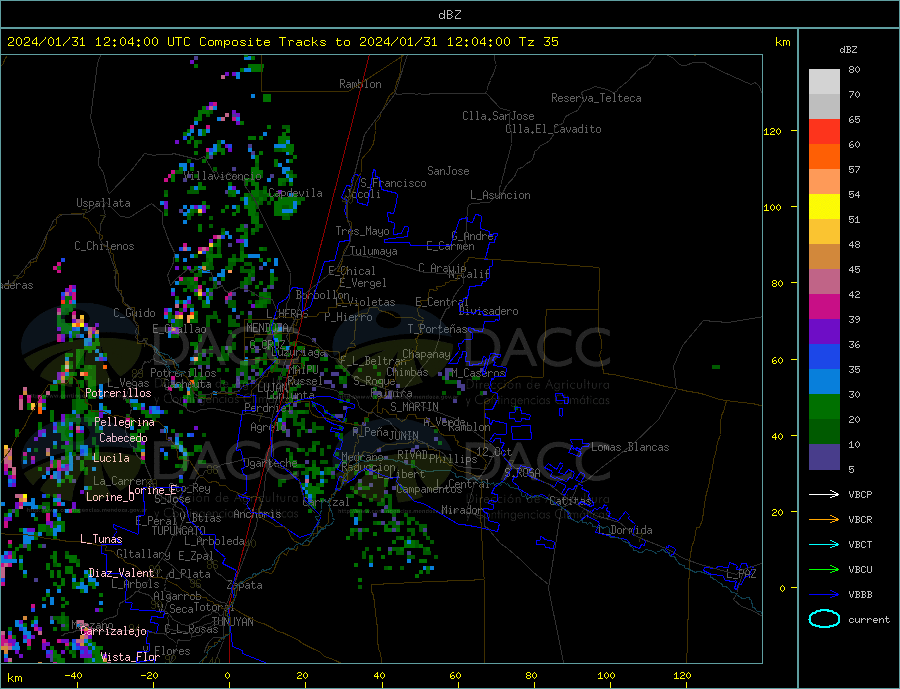Click the Lomas_Blancas label
Viewport: 900px width, 689px height.
pyautogui.click(x=630, y=447)
